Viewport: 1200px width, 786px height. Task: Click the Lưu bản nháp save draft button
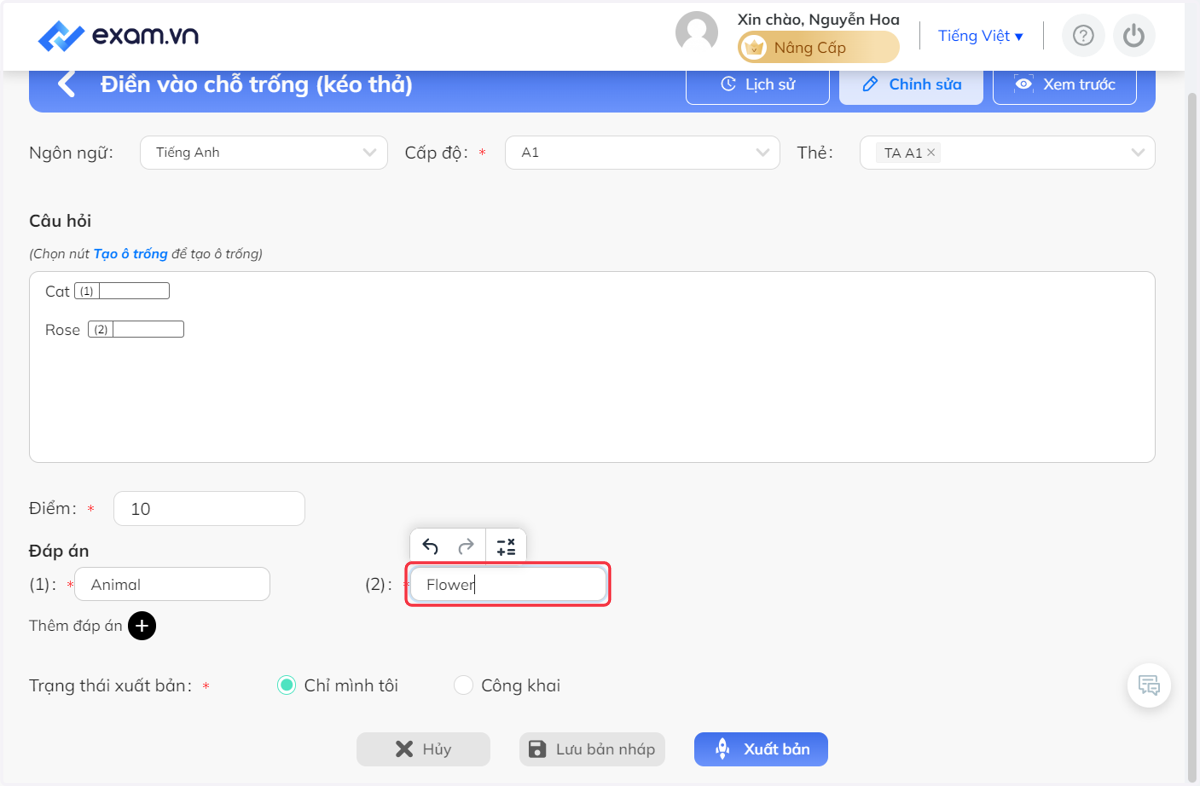pyautogui.click(x=593, y=749)
